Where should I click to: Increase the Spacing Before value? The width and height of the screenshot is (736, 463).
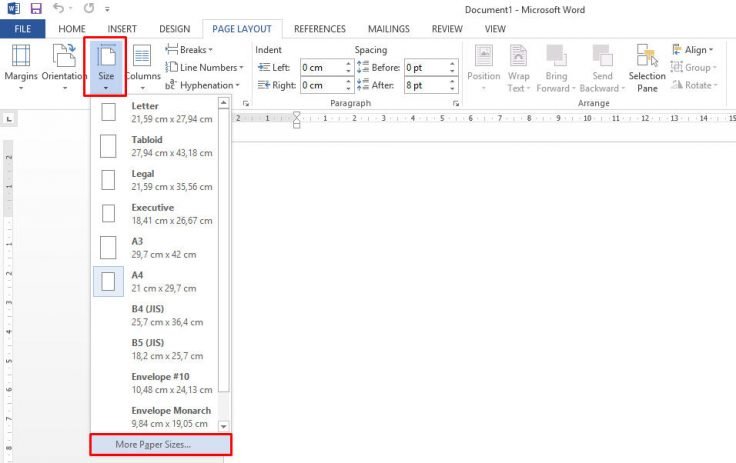[x=452, y=64]
